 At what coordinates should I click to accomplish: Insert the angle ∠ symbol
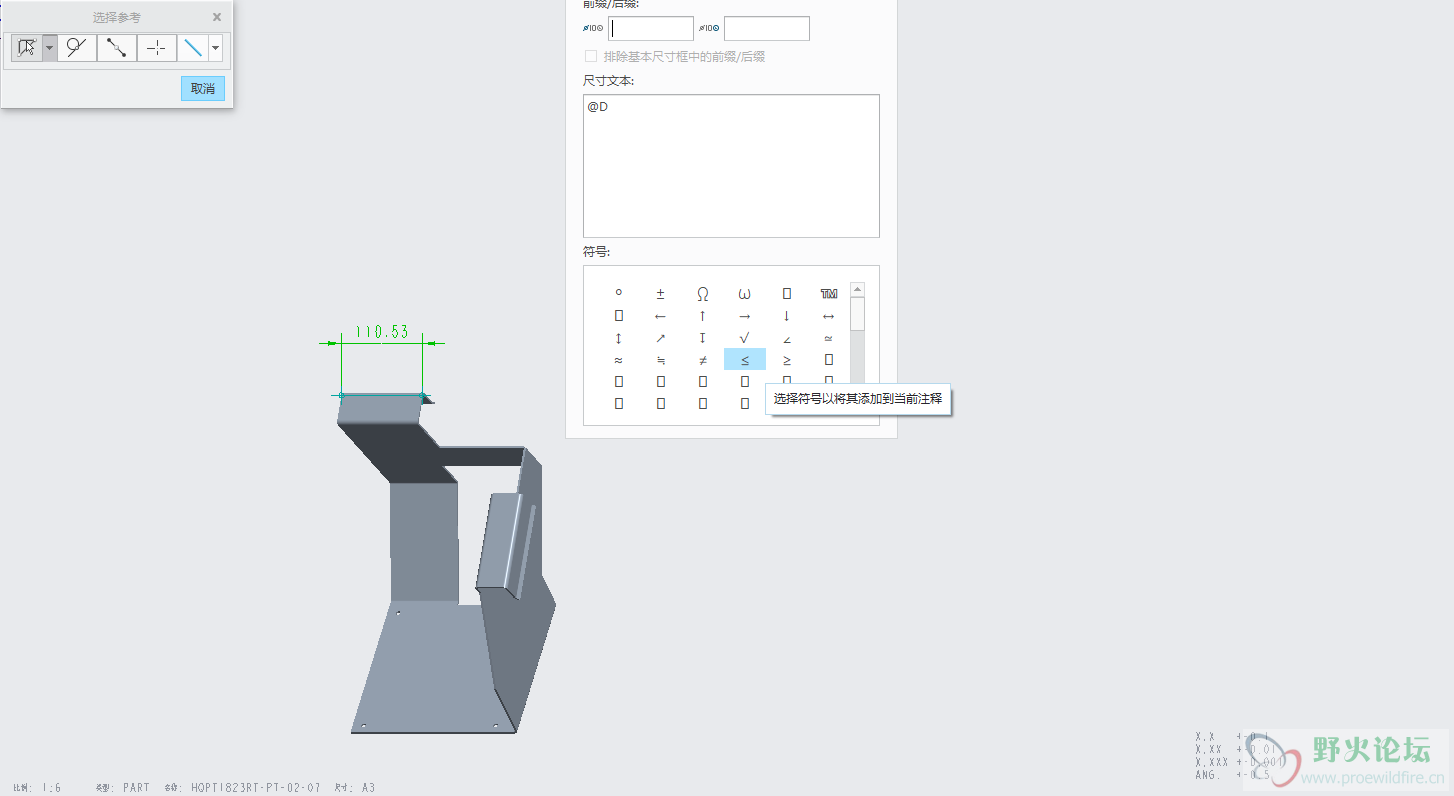(787, 337)
